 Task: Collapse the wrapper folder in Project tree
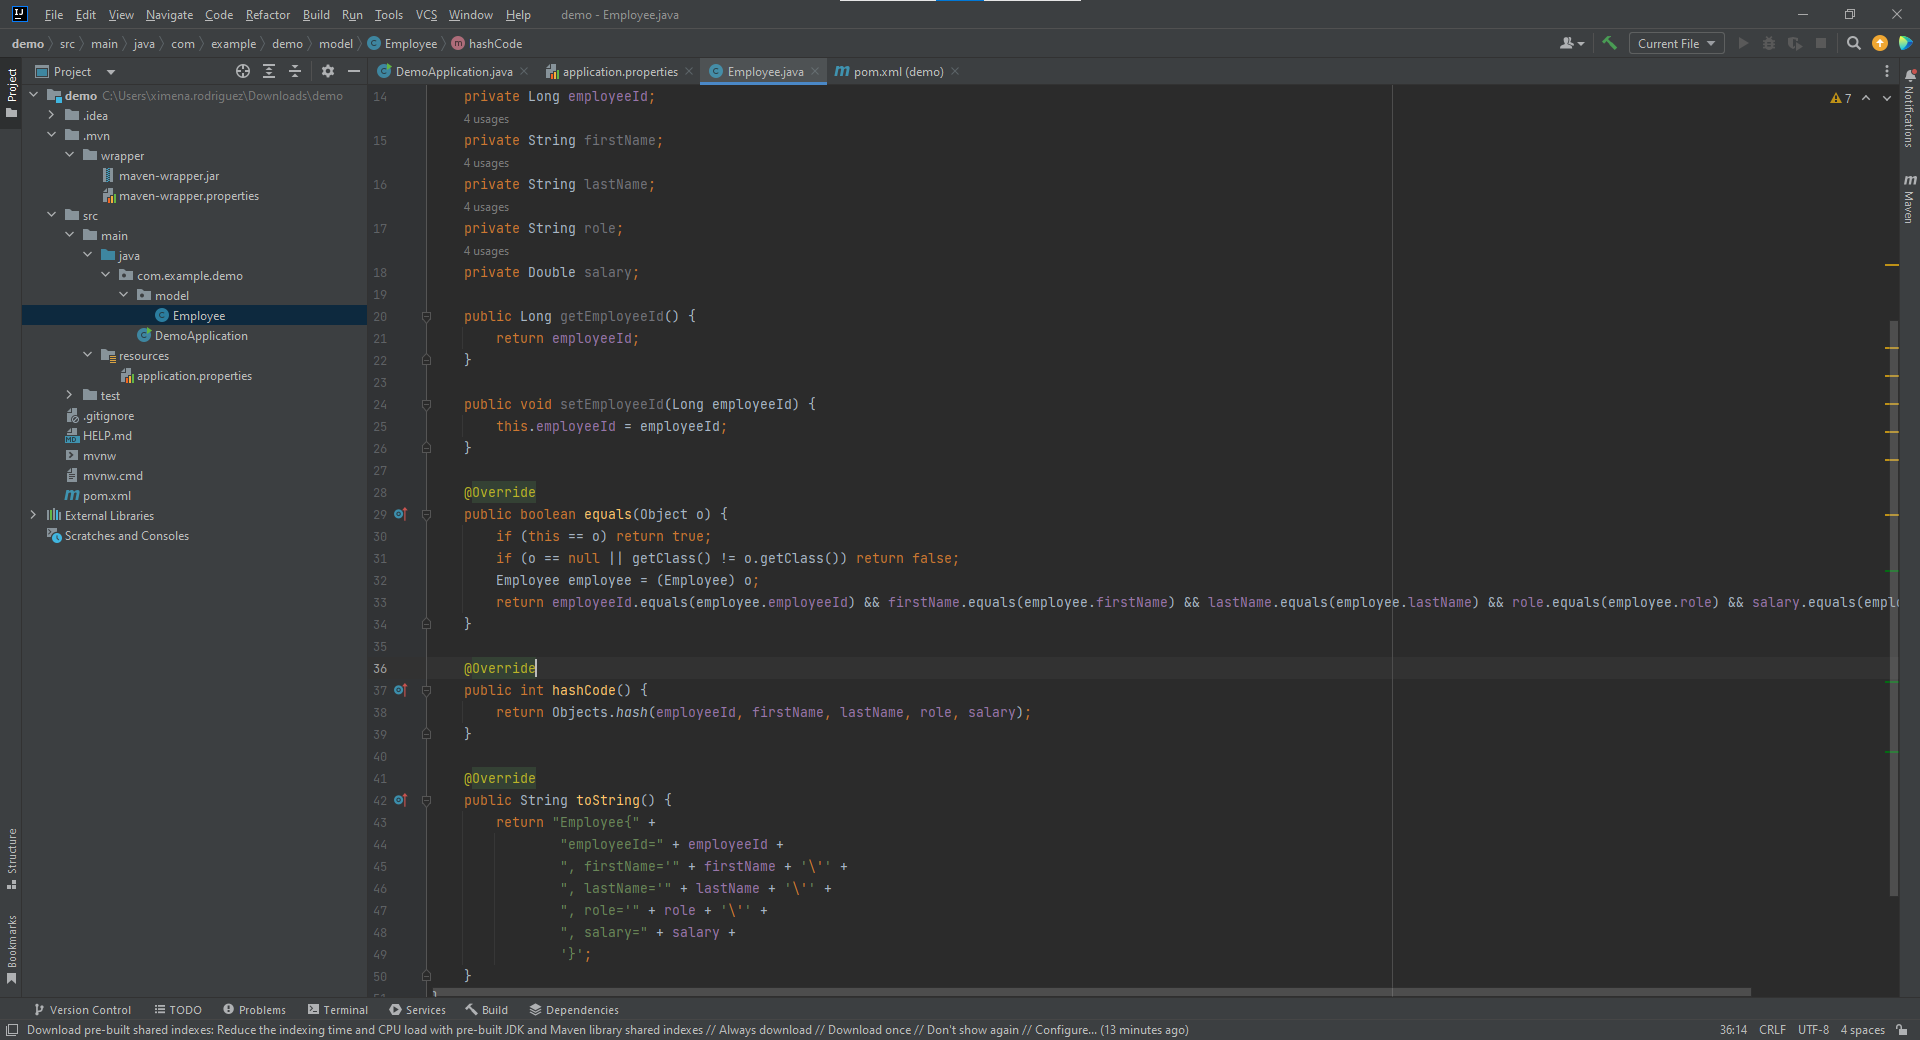[x=68, y=155]
